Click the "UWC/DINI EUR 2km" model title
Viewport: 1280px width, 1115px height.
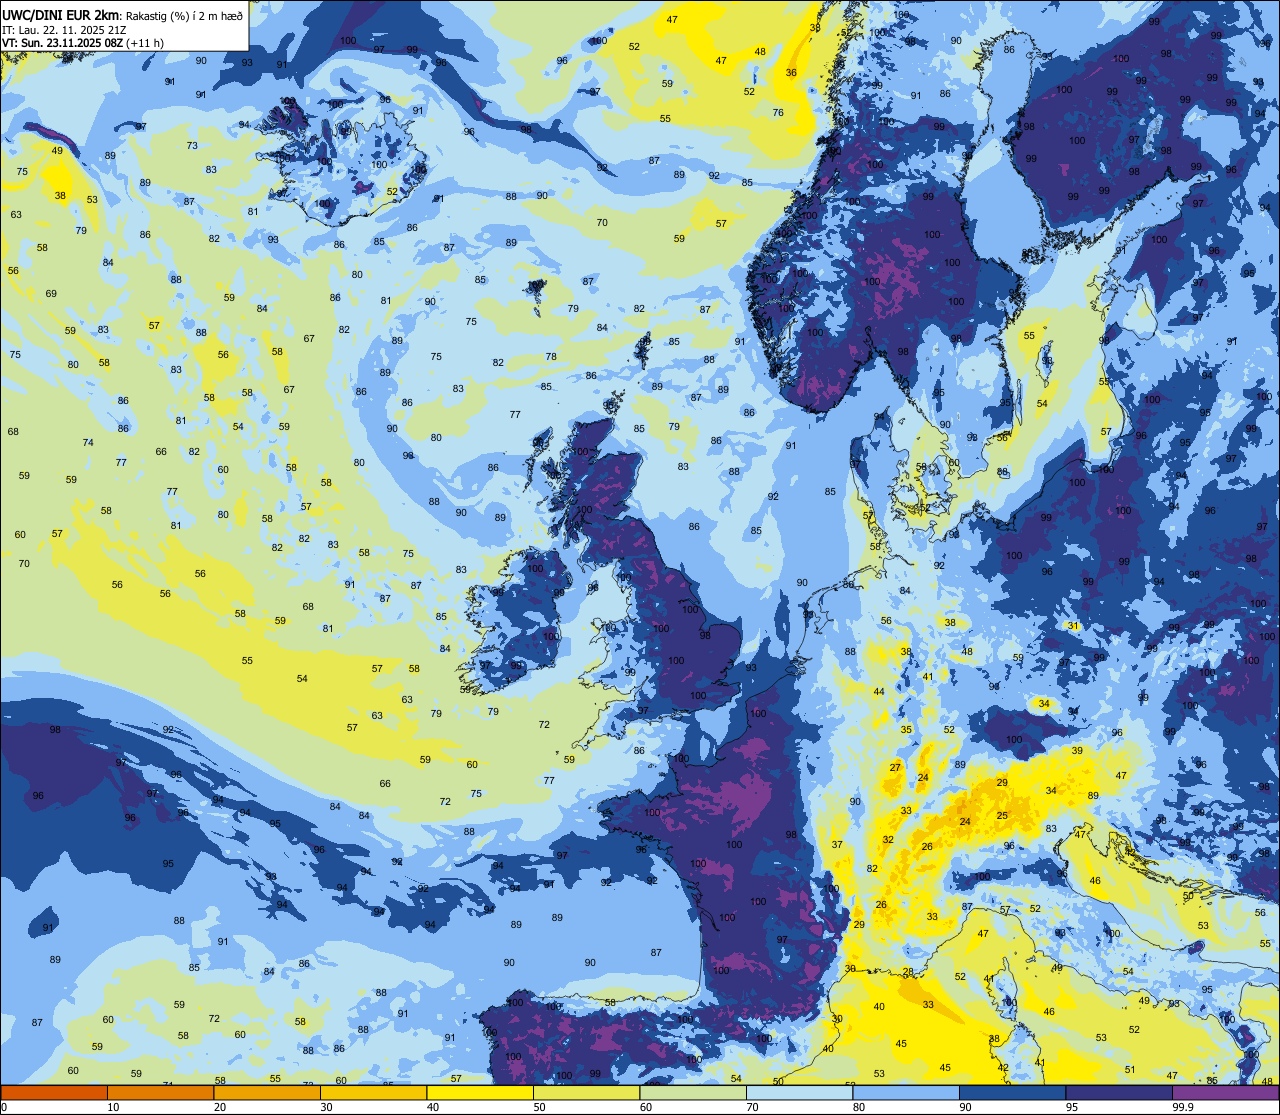60,14
